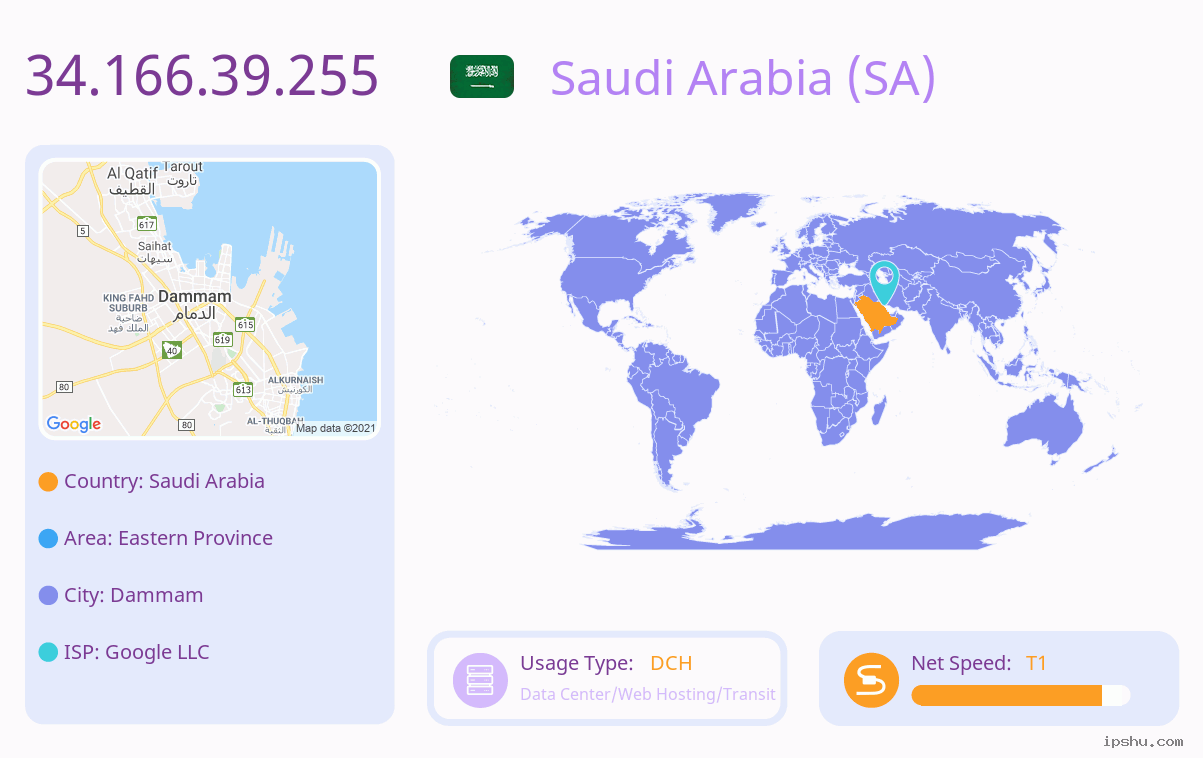Click the teal location pin on world map
The image size is (1203, 758).
point(884,281)
